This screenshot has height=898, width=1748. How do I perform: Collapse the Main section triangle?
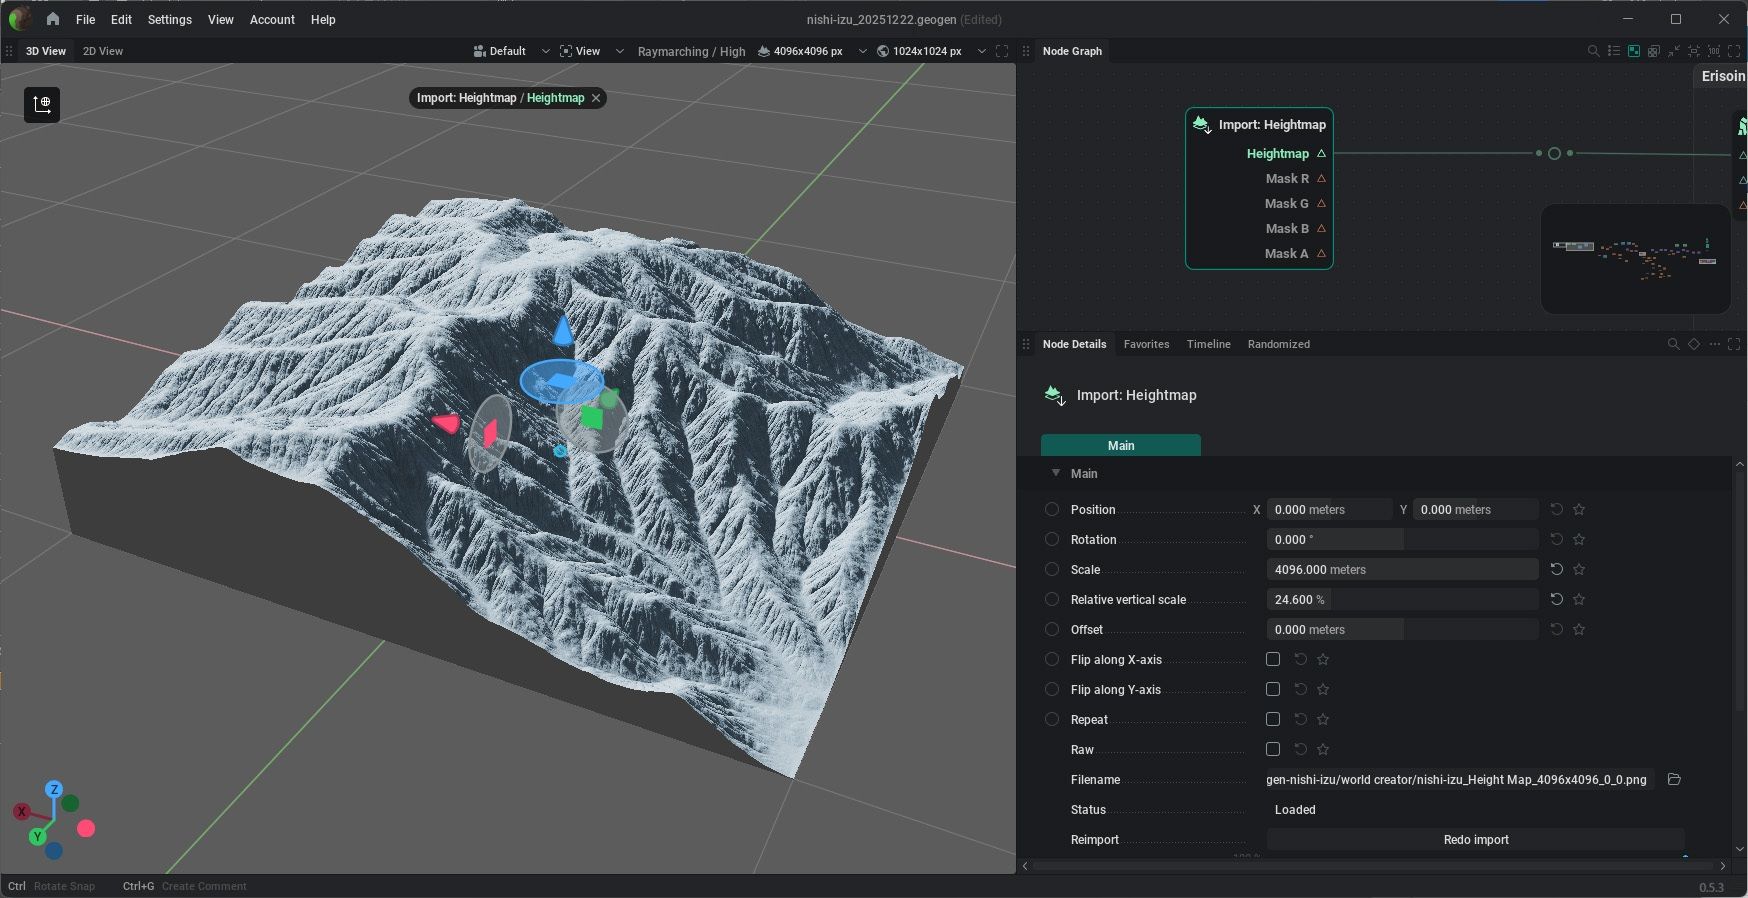coord(1055,473)
